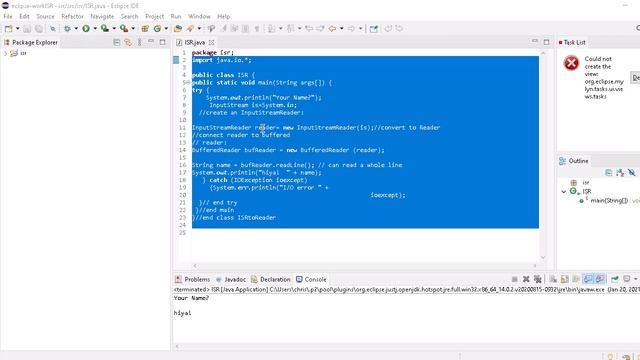Click the Open Perspective toolbar icon
Viewport: 640px width, 360px height.
pyautogui.click(x=373, y=29)
